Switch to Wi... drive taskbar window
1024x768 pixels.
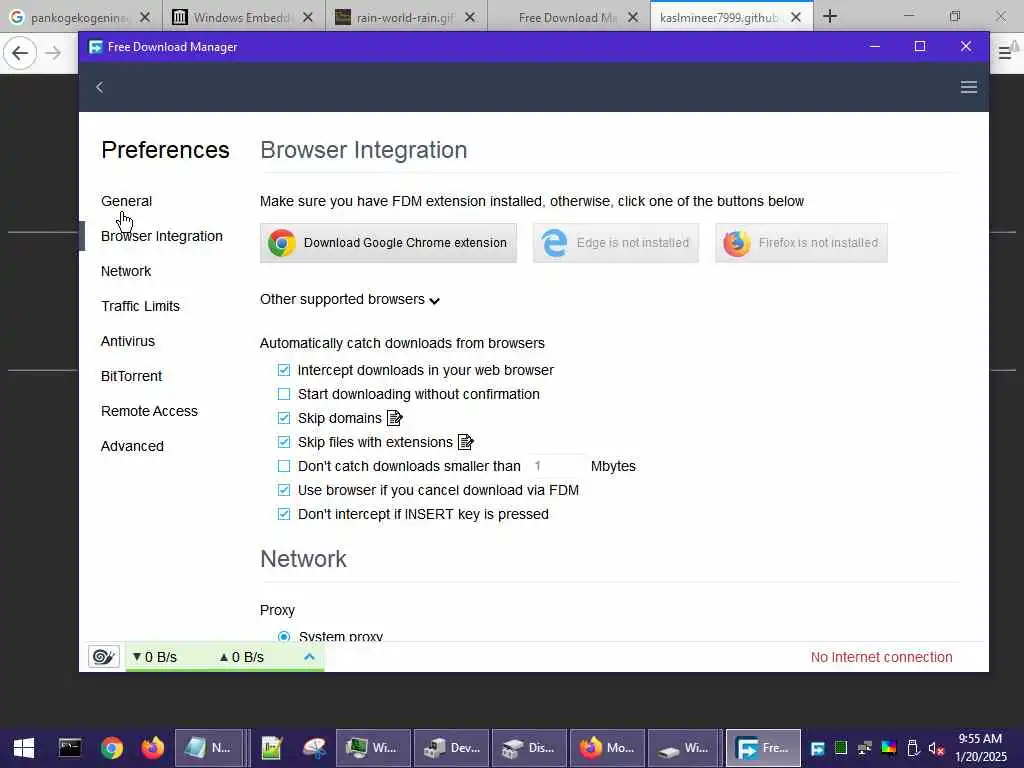[x=685, y=748]
